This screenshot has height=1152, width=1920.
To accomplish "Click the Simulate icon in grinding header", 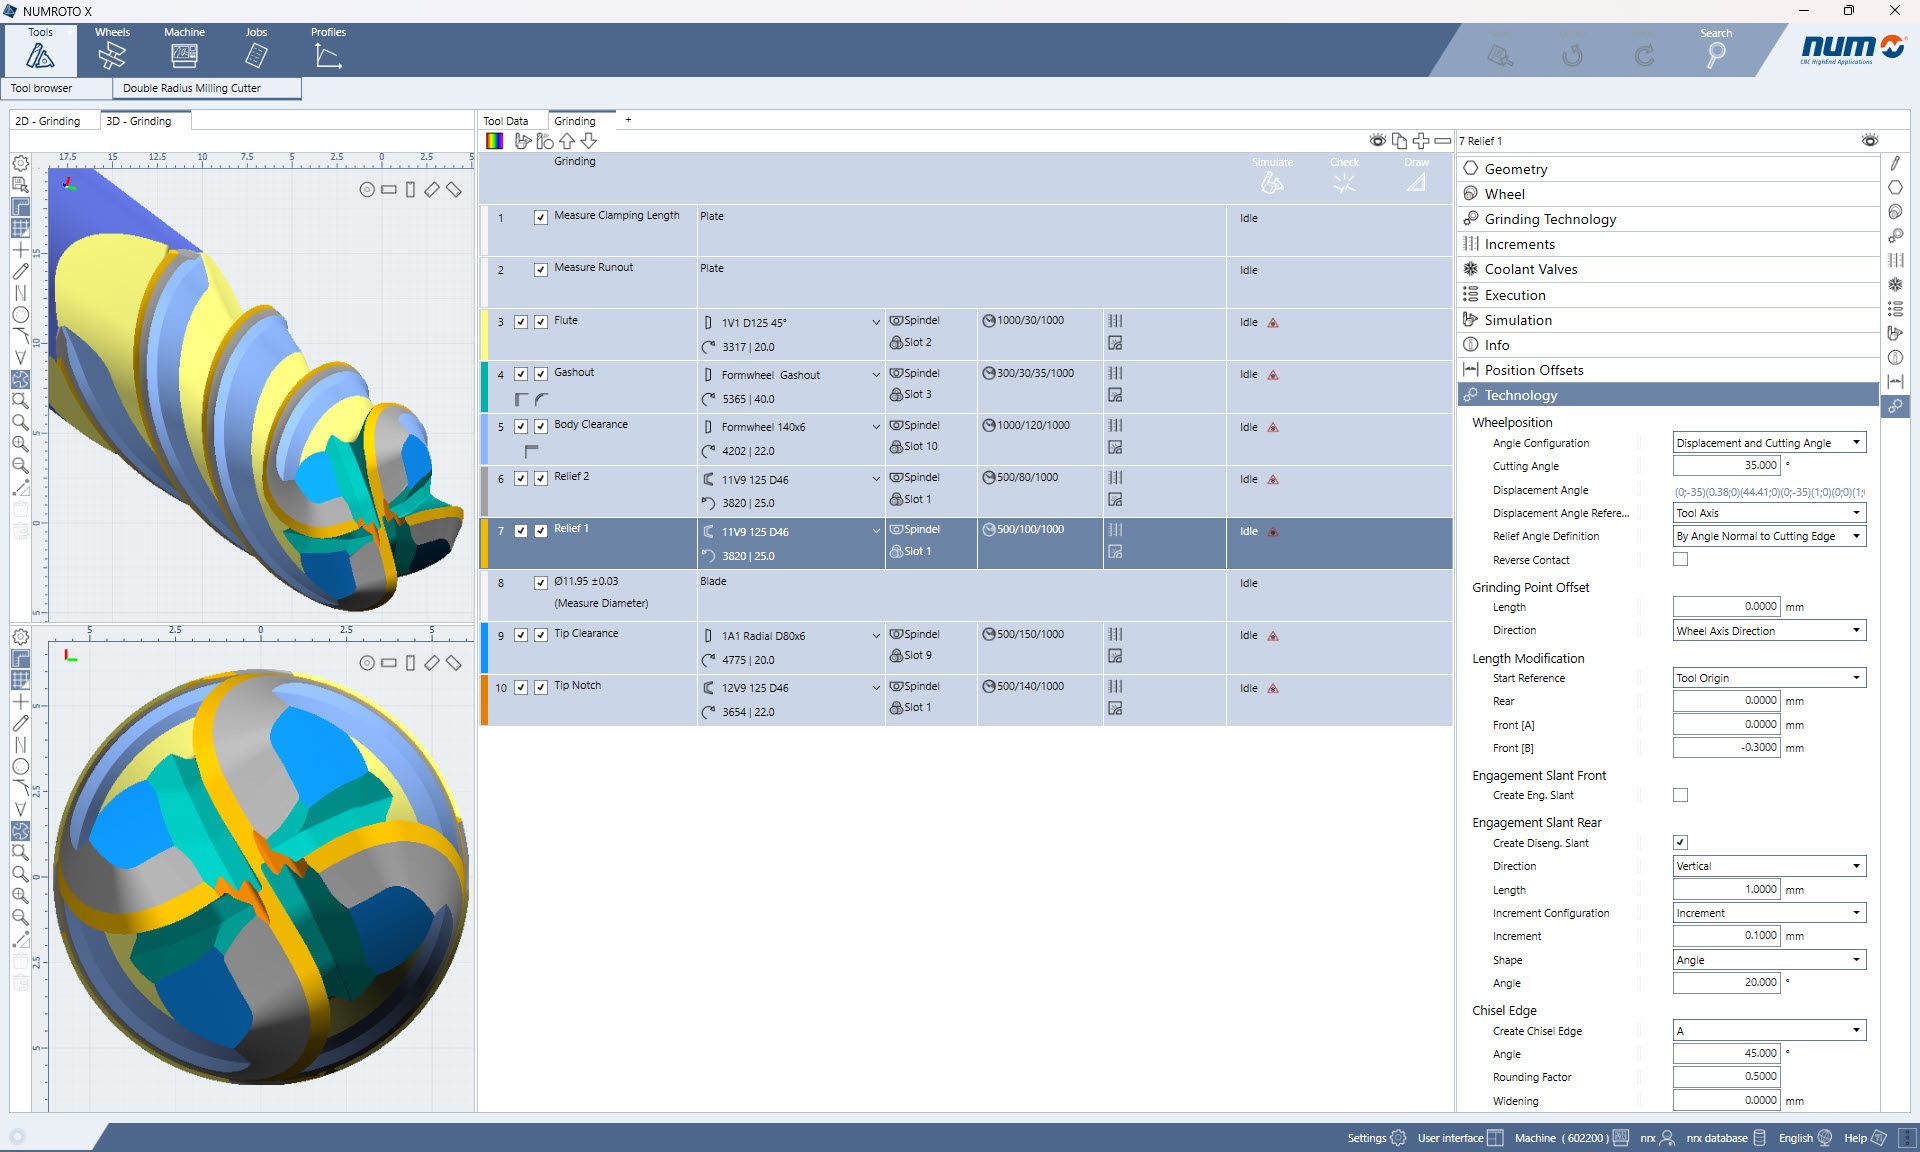I will (1272, 182).
